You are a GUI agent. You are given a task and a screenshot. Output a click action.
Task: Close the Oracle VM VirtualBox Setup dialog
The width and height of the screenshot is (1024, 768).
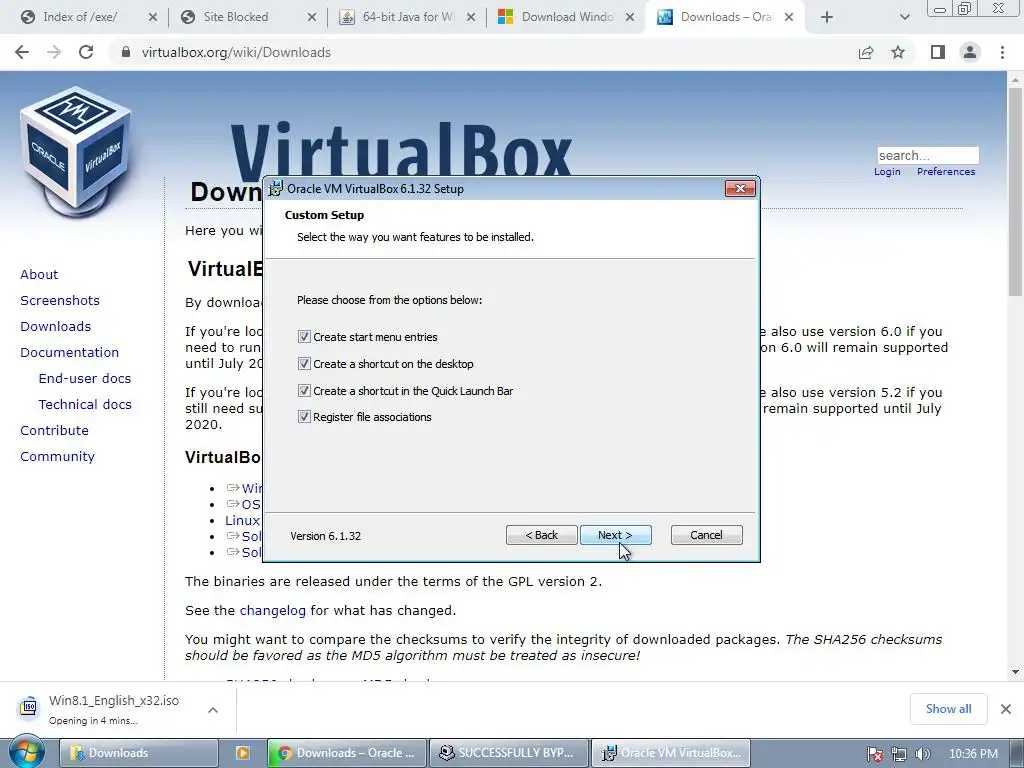point(740,189)
